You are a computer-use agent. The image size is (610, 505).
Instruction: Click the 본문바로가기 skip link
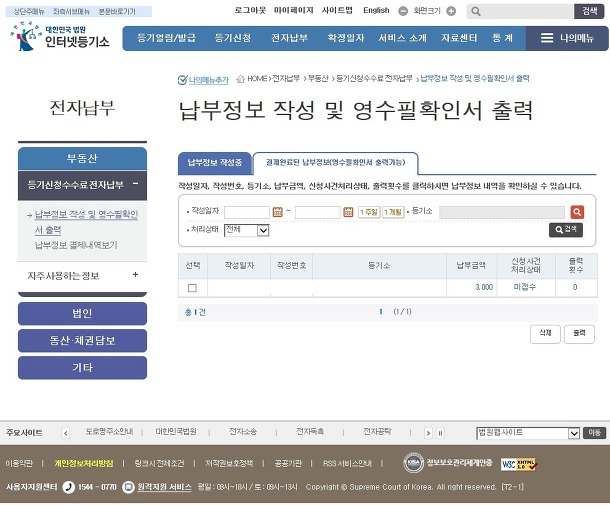[x=117, y=12]
